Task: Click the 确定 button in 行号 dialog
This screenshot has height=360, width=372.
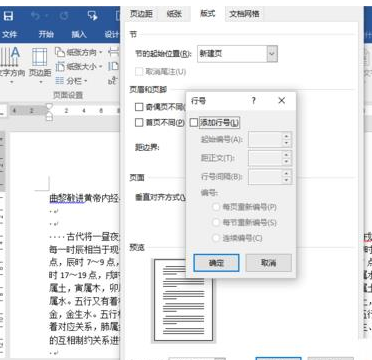Action: coord(216,263)
